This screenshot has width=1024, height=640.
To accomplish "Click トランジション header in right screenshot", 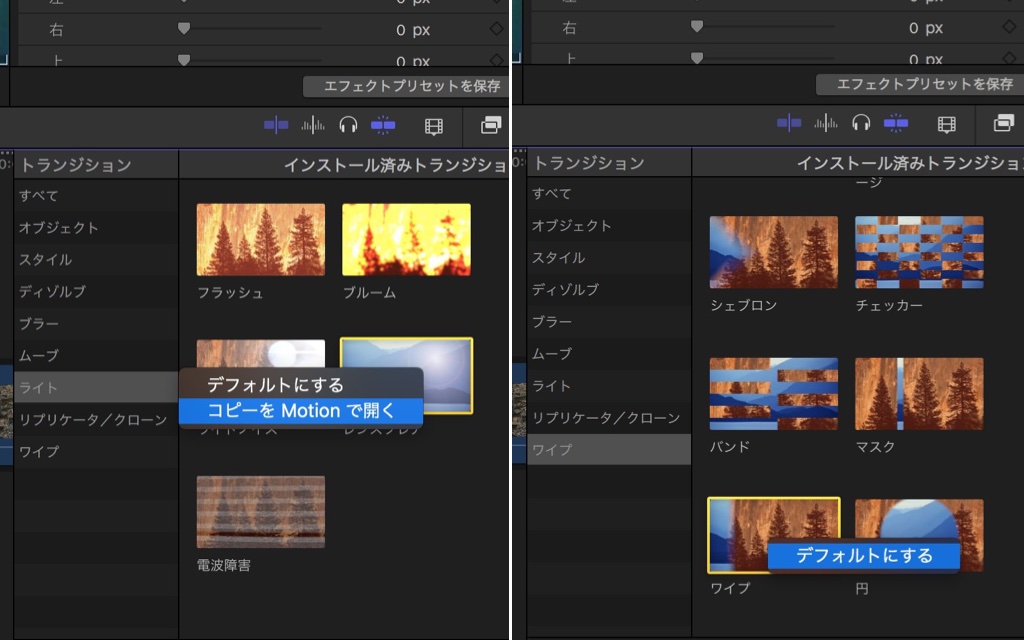I will (x=589, y=163).
